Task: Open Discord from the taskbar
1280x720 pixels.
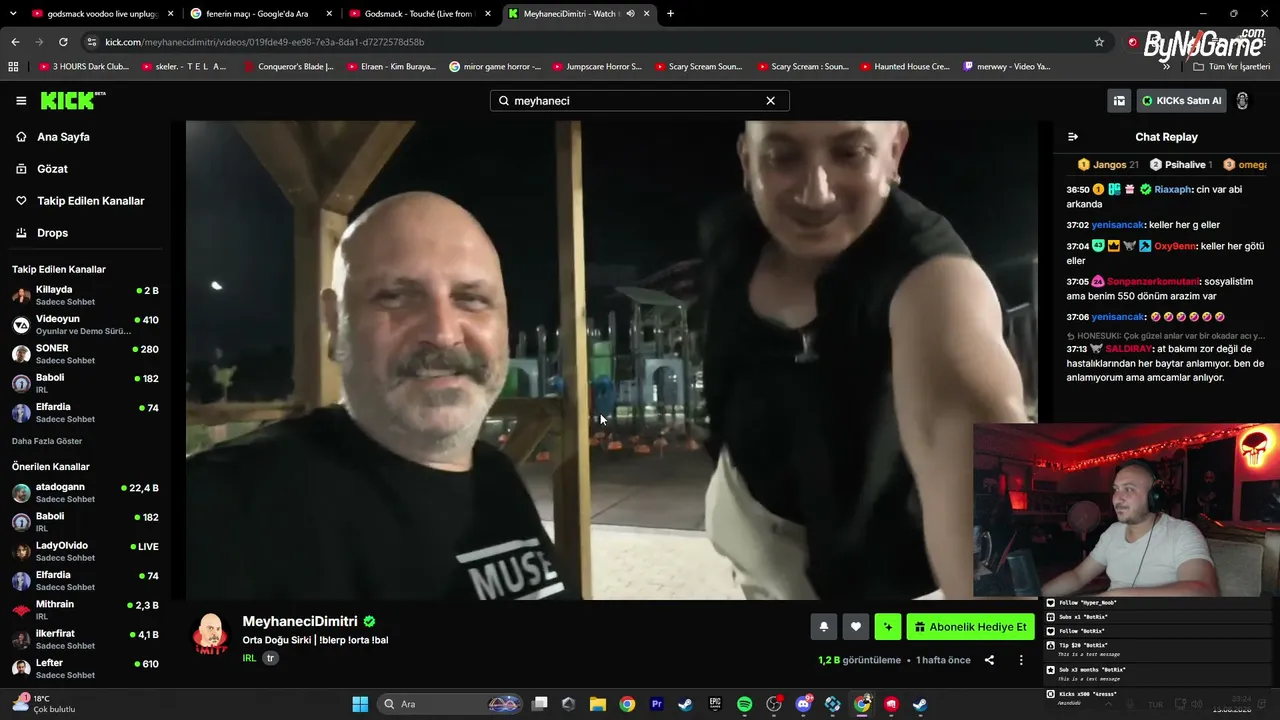Action: click(803, 704)
